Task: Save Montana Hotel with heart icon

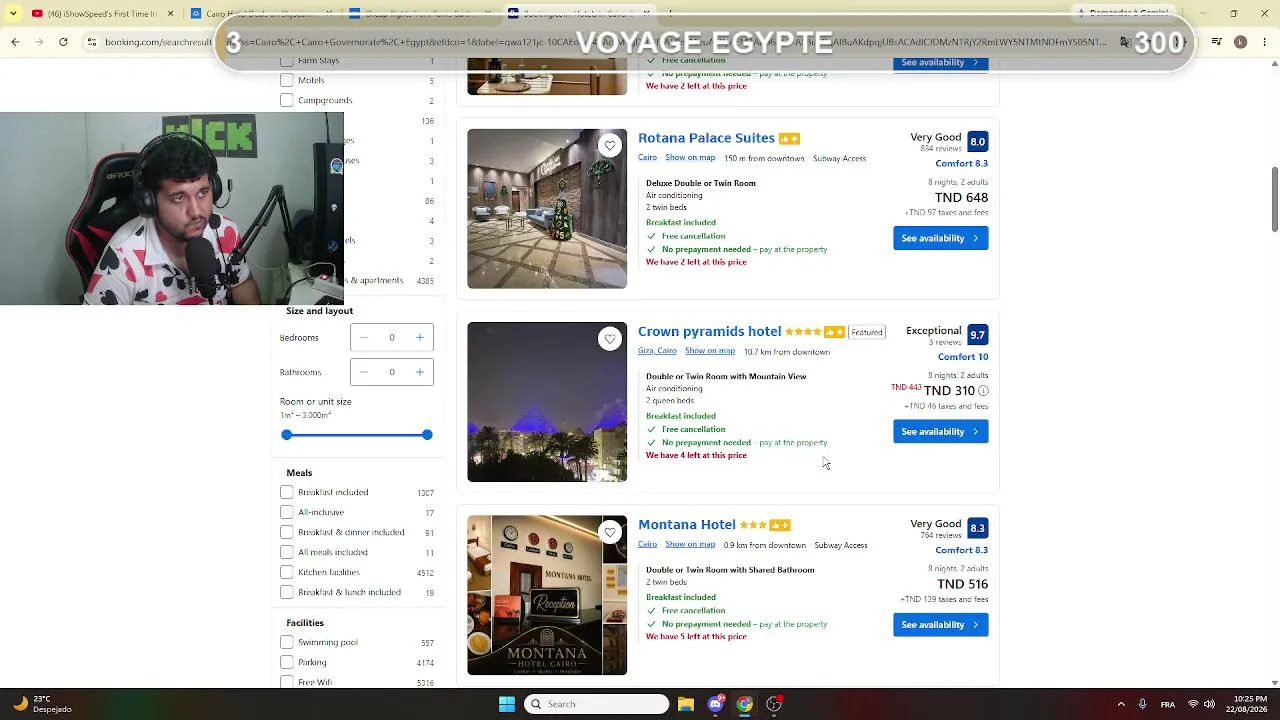Action: [610, 532]
